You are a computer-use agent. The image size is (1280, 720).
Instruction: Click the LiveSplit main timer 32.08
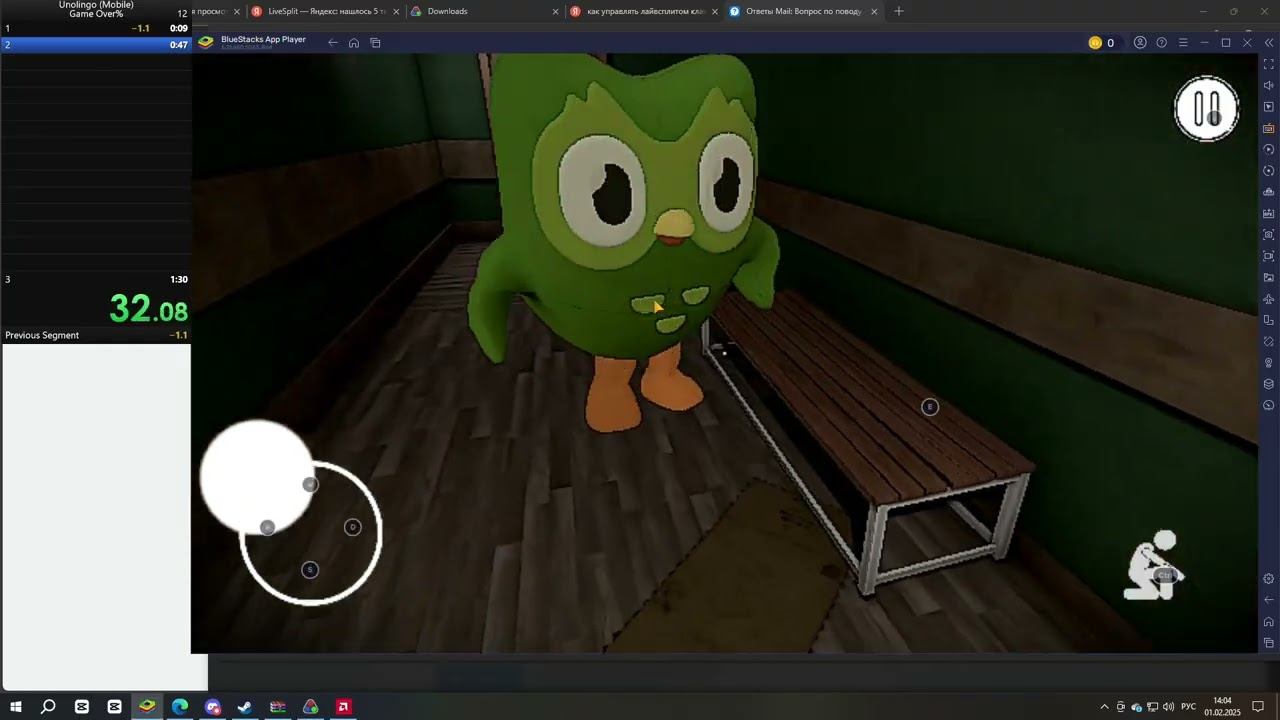[x=149, y=309]
